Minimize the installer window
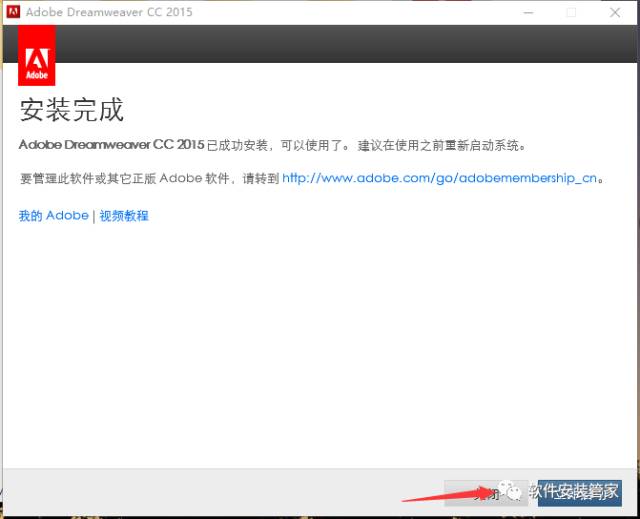 [525, 12]
